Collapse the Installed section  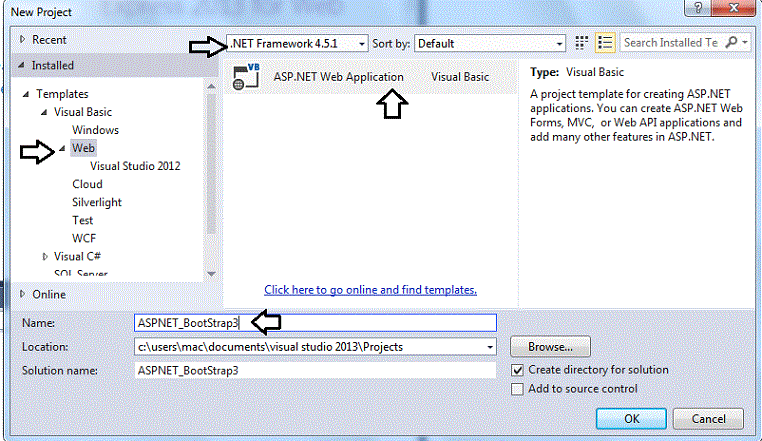[x=21, y=65]
